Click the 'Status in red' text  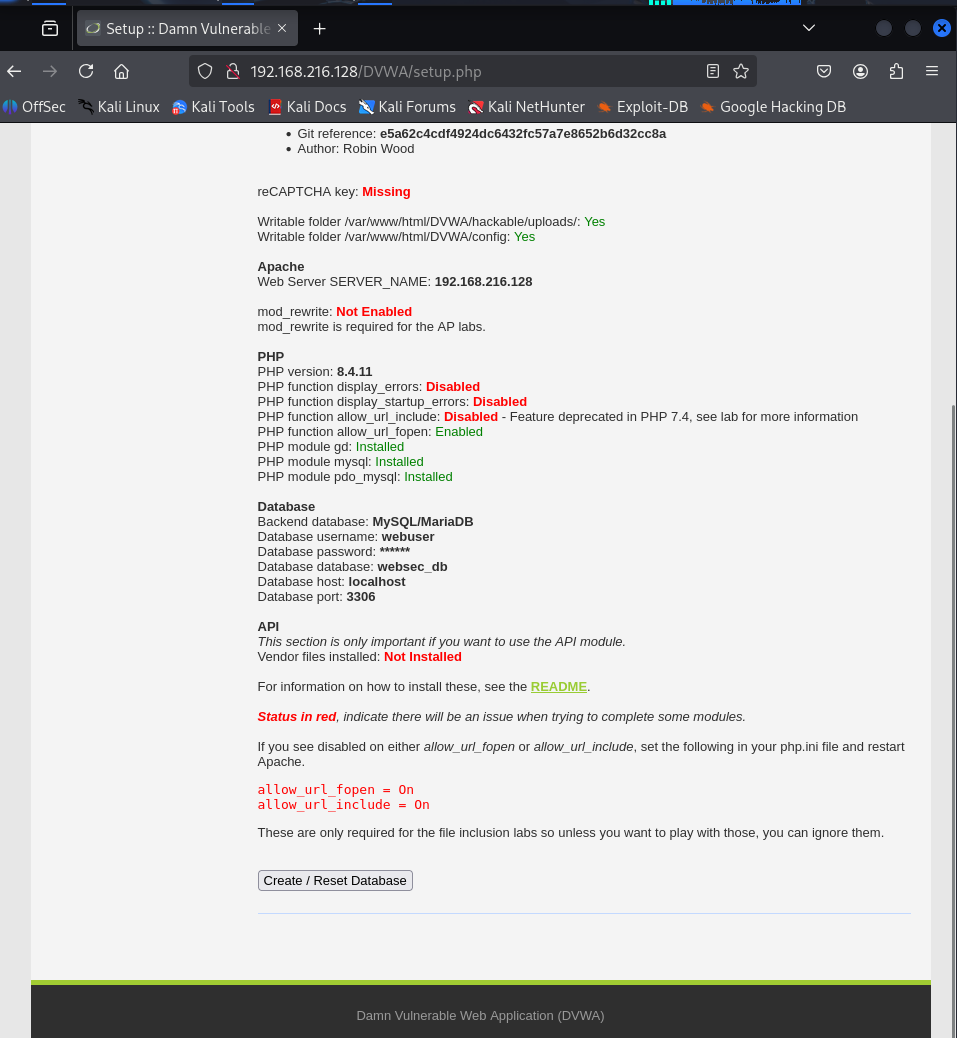tap(296, 716)
